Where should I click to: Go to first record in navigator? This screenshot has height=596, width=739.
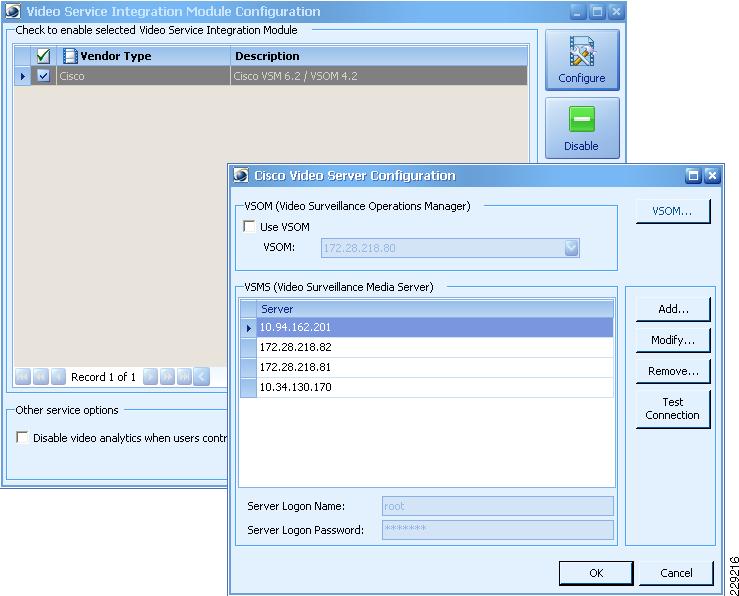click(x=23, y=377)
